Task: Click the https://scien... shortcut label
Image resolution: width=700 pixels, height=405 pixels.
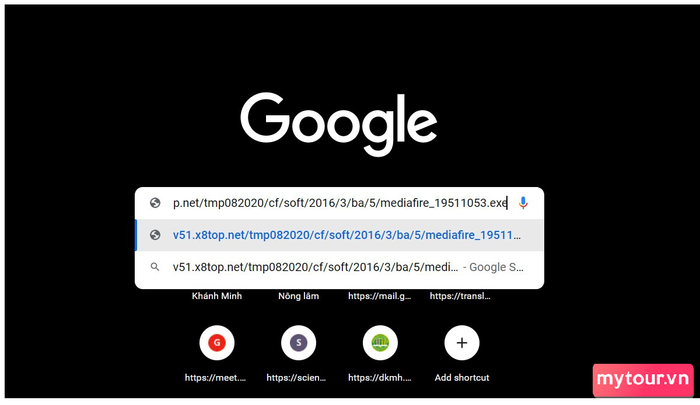Action: point(296,378)
